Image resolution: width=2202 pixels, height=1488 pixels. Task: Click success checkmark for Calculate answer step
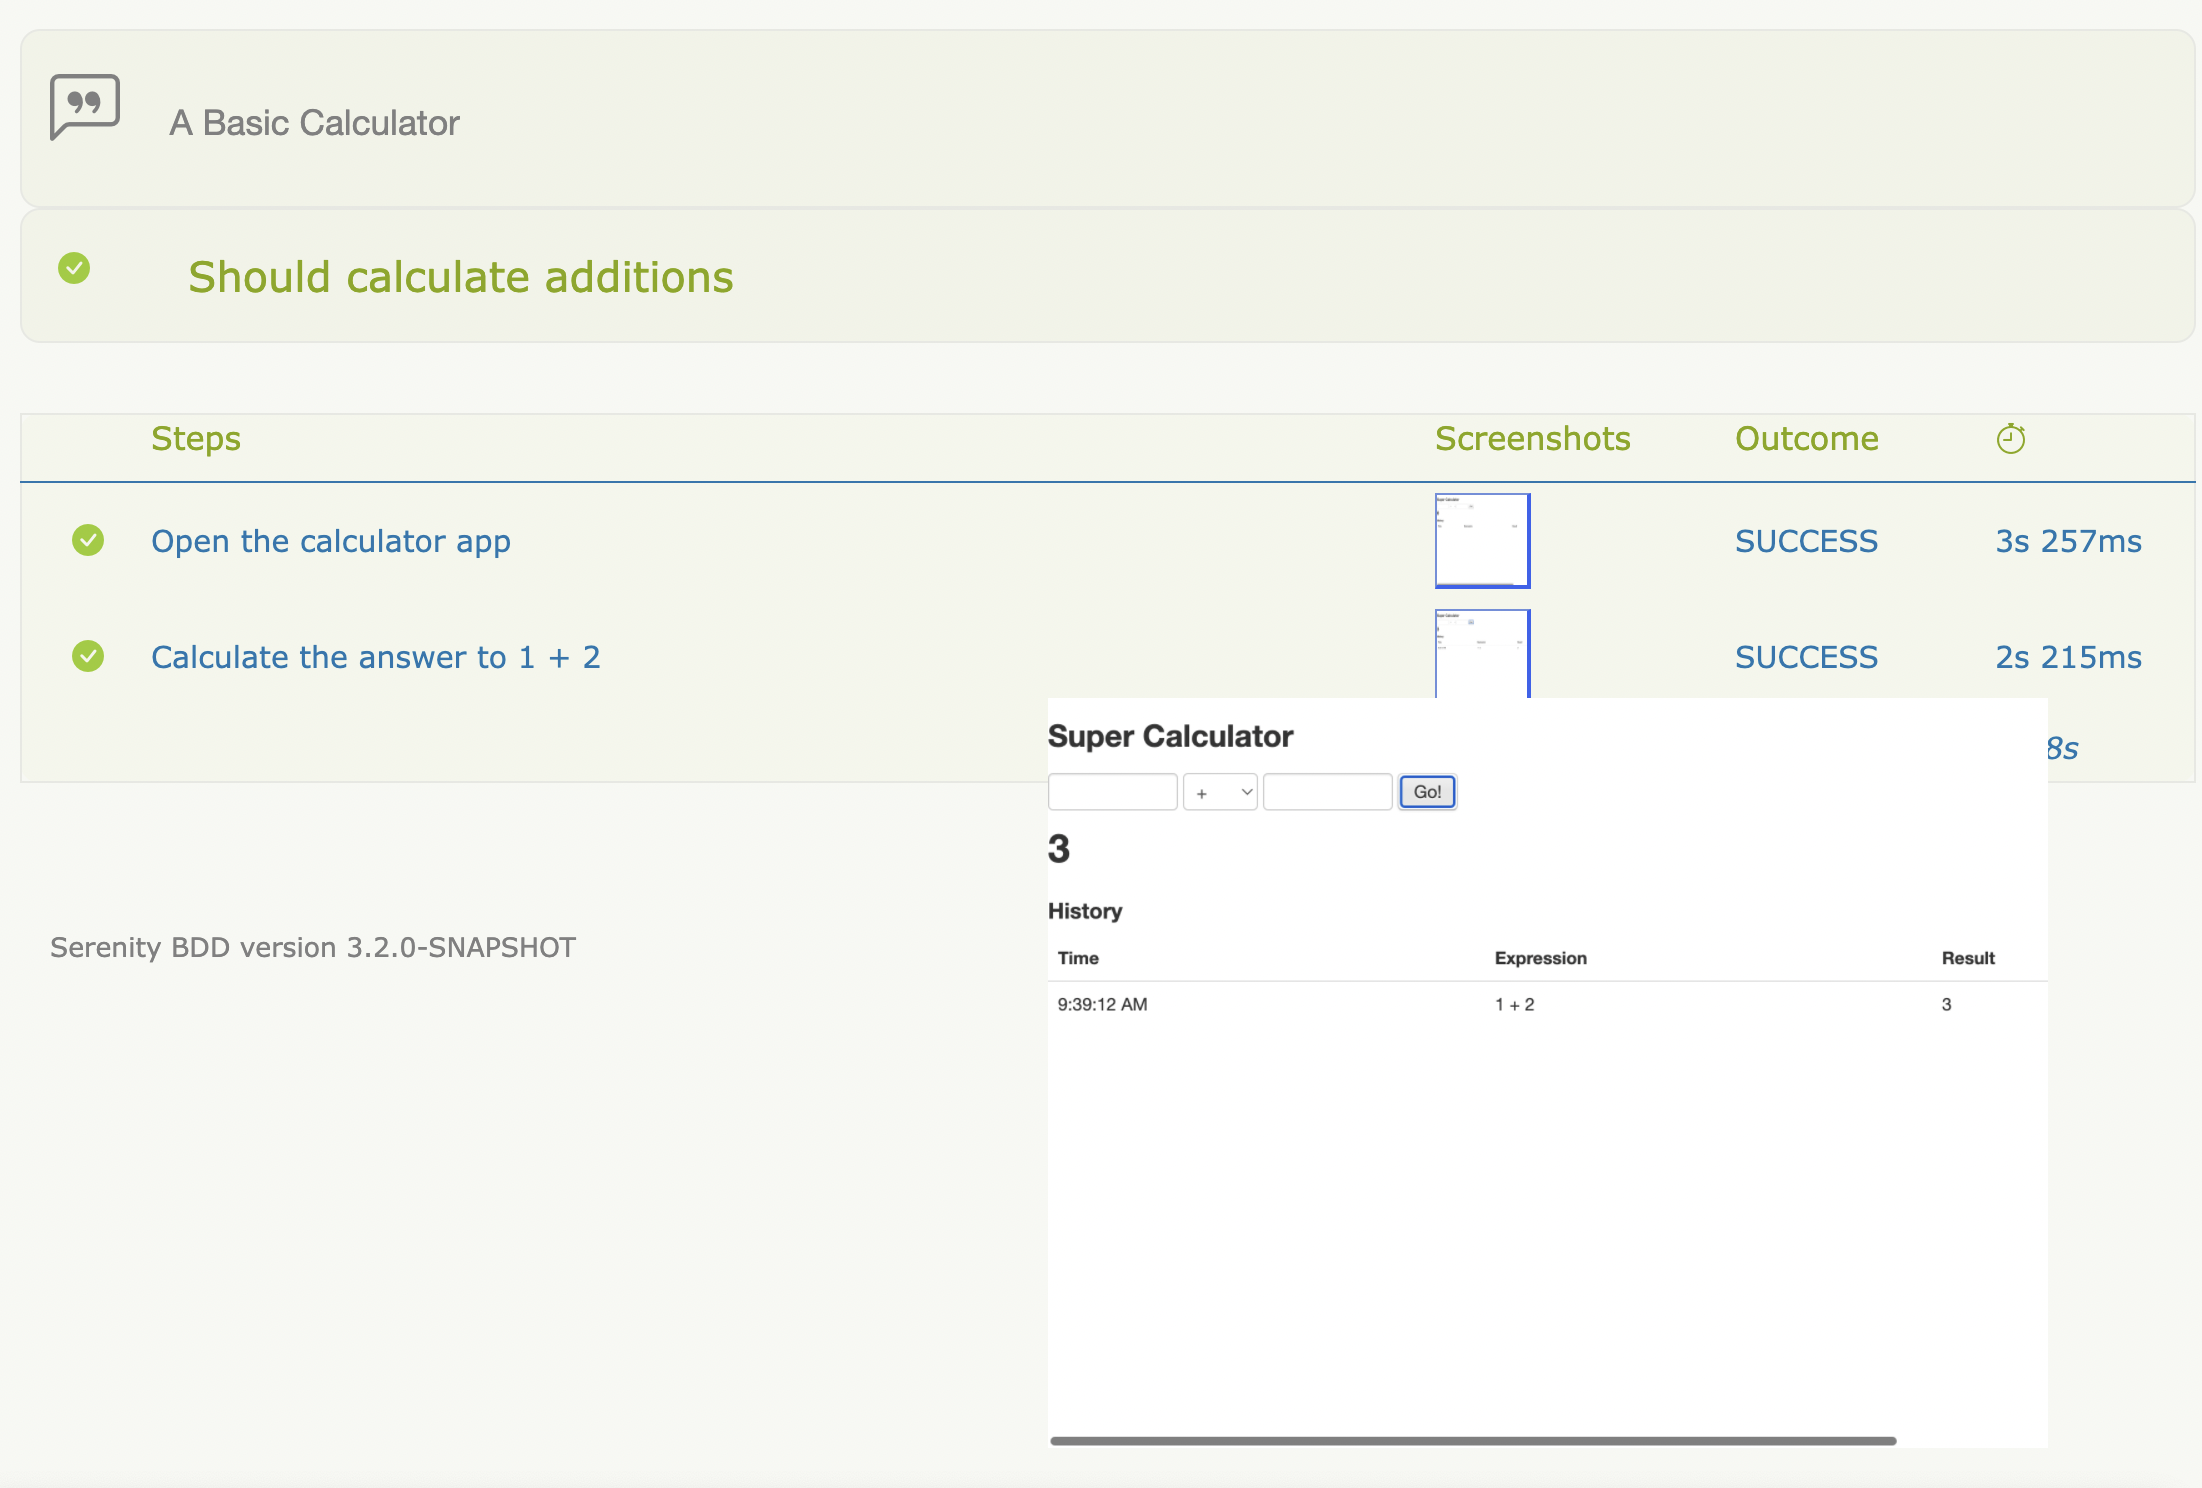88,657
